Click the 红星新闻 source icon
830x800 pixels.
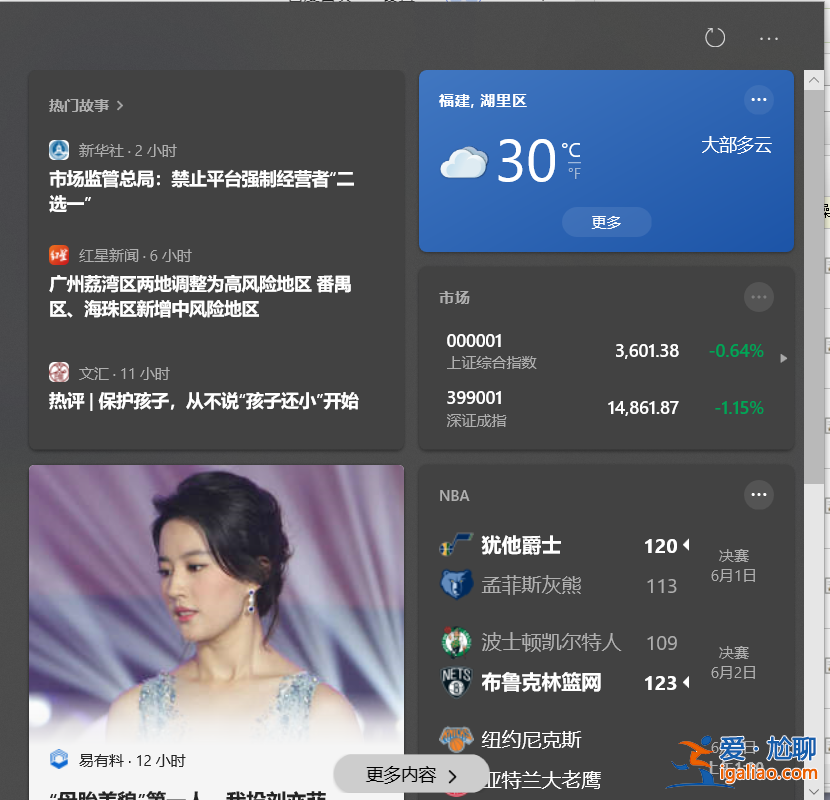(59, 255)
